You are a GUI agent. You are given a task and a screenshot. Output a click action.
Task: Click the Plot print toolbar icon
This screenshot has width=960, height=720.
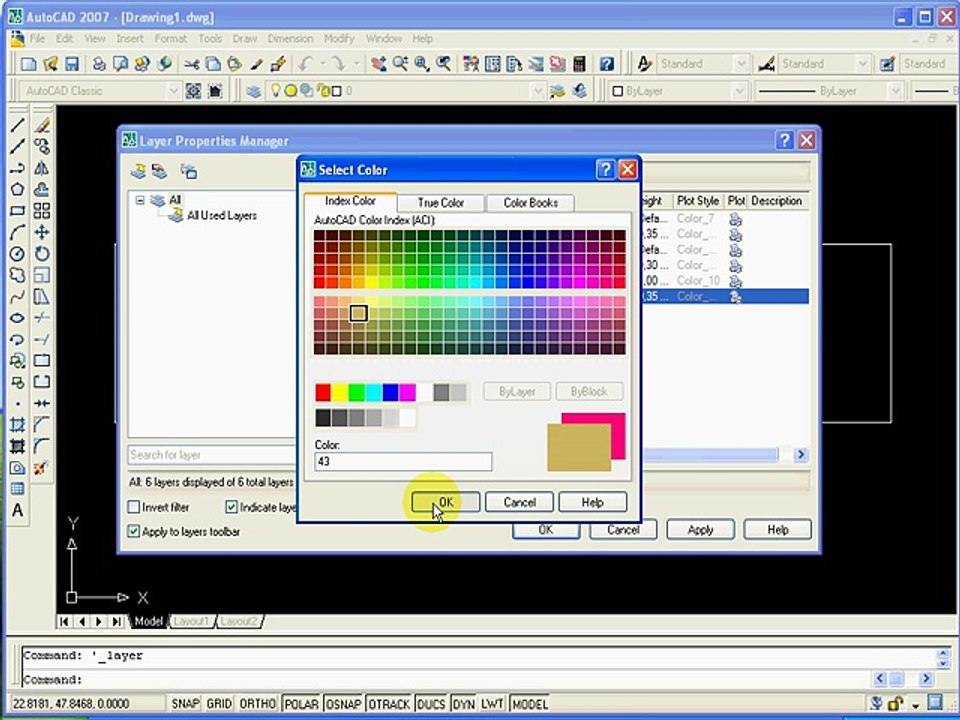click(99, 64)
